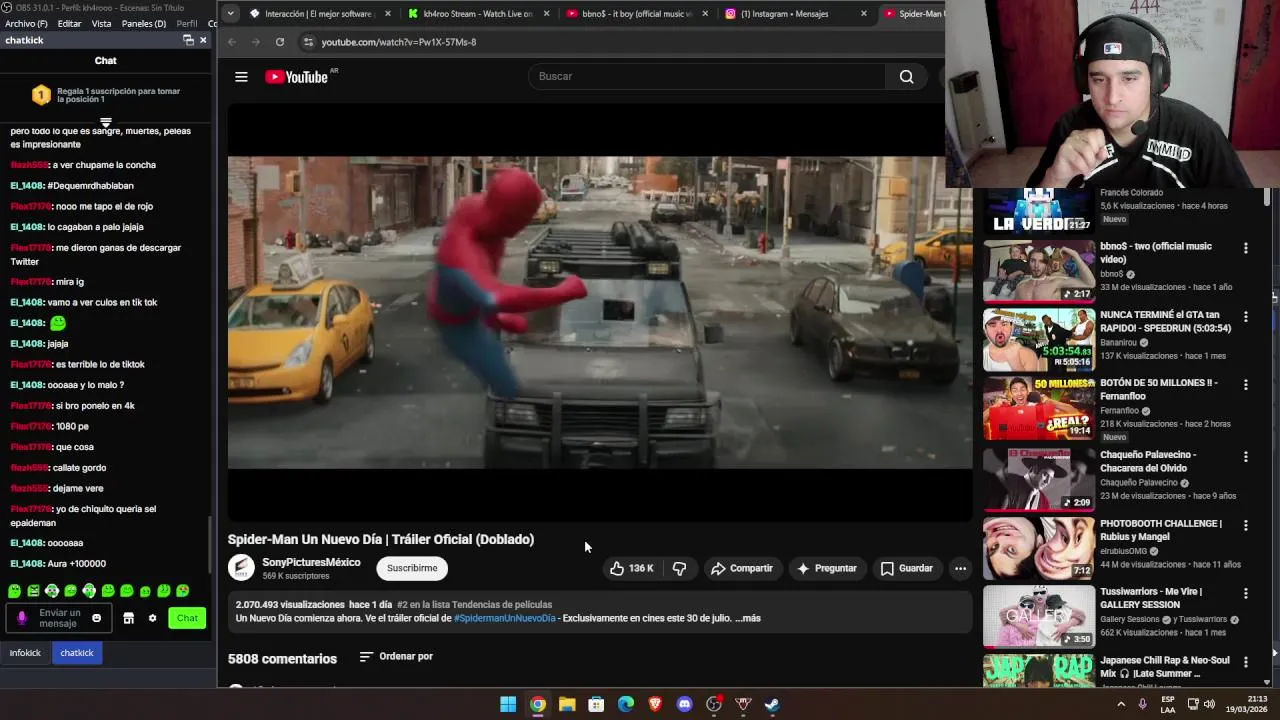Image resolution: width=1280 pixels, height=720 pixels.
Task: Open Chrome tab search dropdown arrow
Action: click(230, 13)
